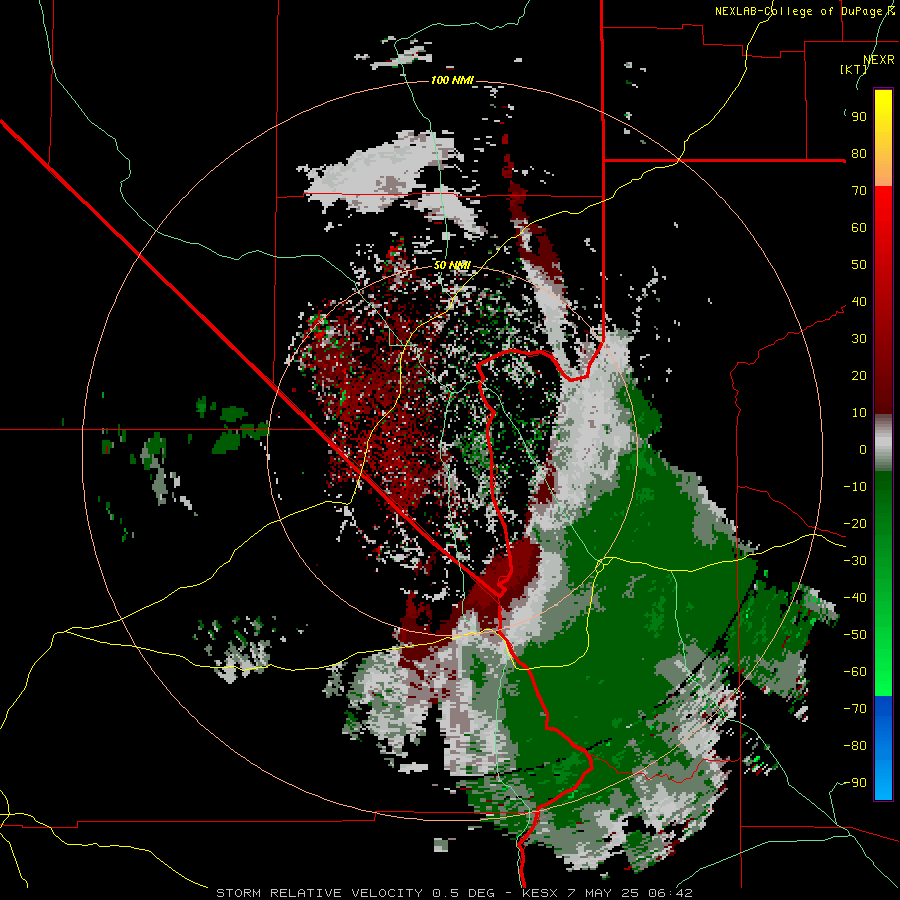This screenshot has width=900, height=900.
Task: Click the -70 value on the scale
Action: (x=855, y=709)
